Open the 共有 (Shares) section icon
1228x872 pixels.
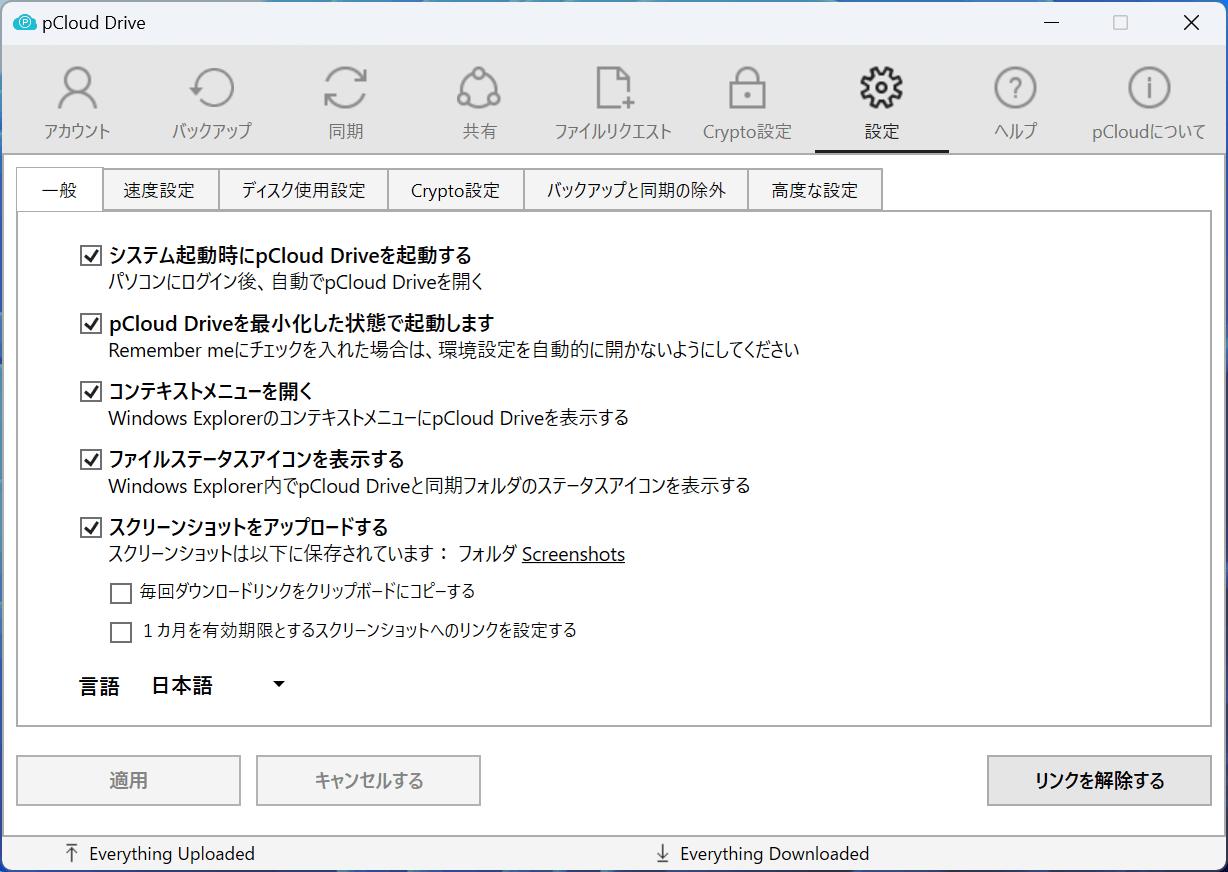click(x=479, y=89)
